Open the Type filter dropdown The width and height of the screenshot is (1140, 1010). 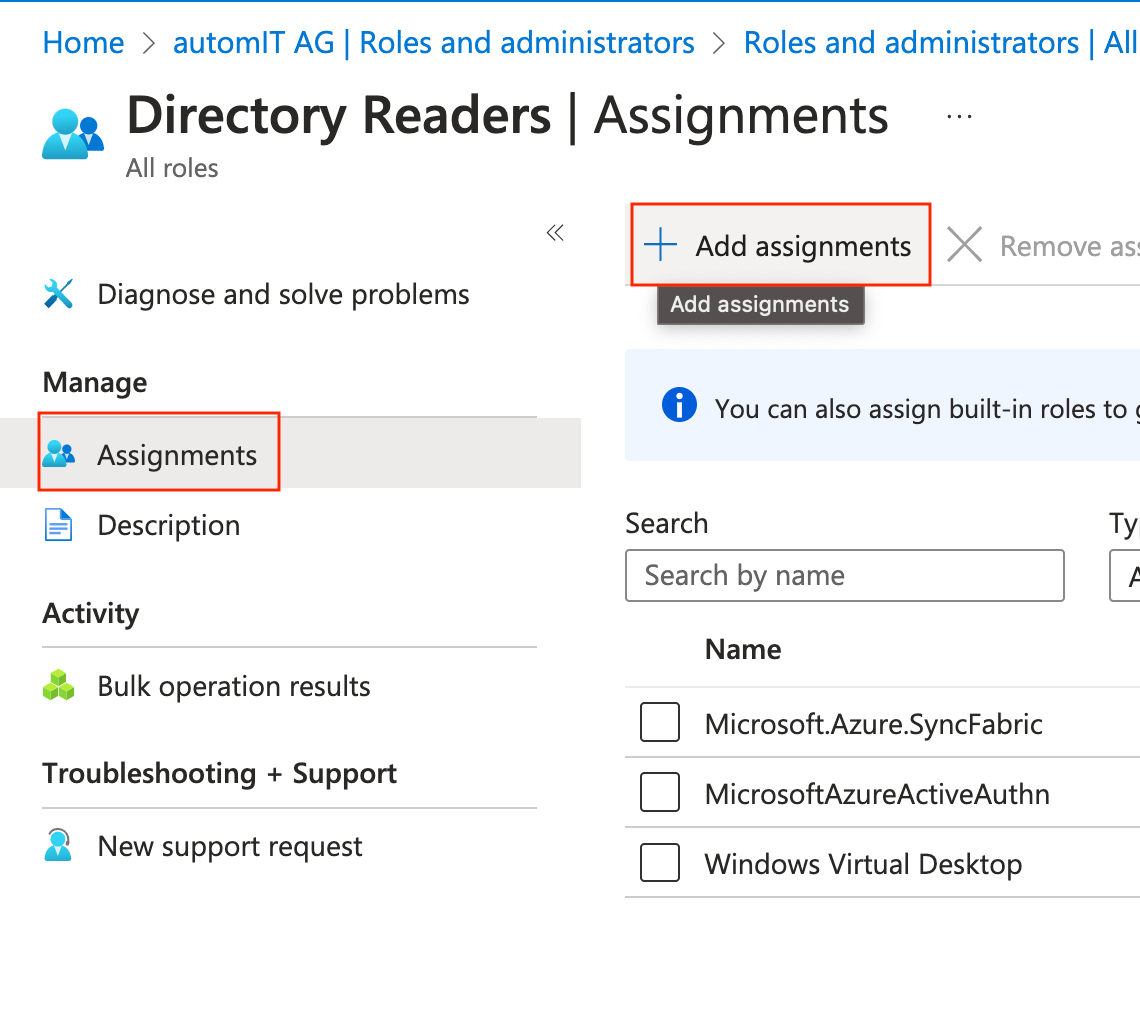[x=1126, y=576]
